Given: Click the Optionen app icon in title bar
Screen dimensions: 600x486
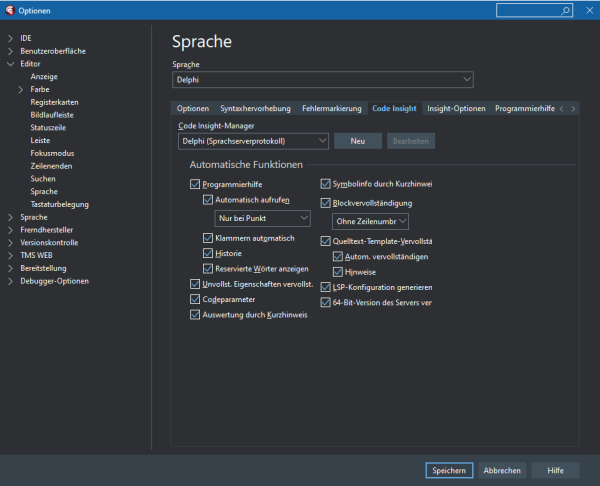Looking at the screenshot, I should [9, 10].
